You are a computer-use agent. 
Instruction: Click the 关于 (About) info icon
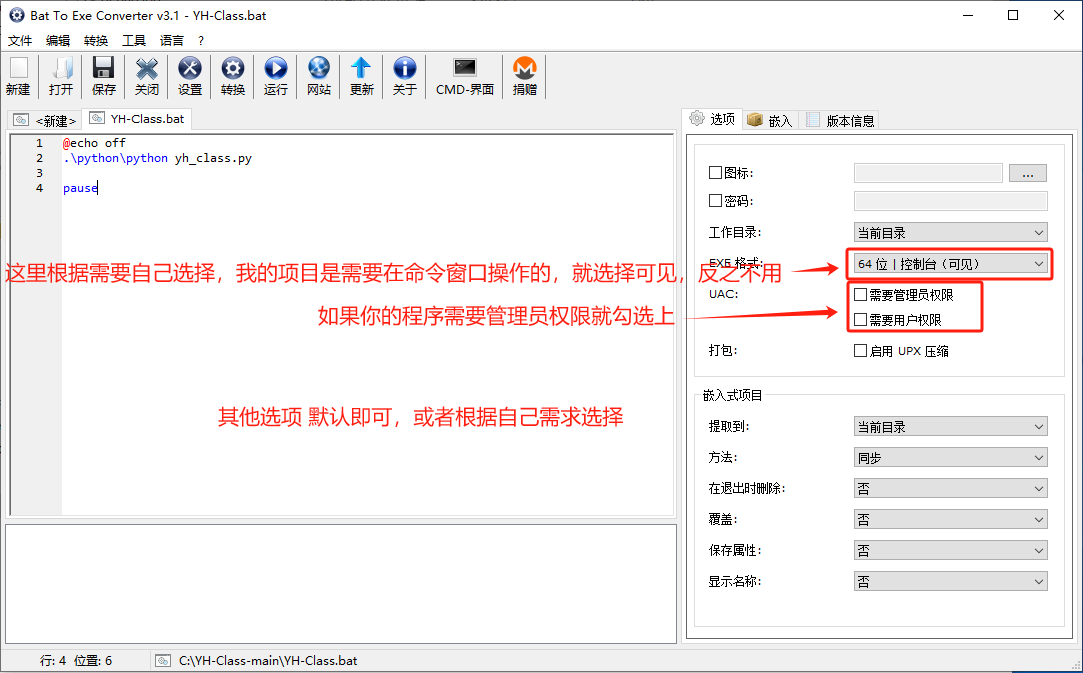(x=405, y=76)
